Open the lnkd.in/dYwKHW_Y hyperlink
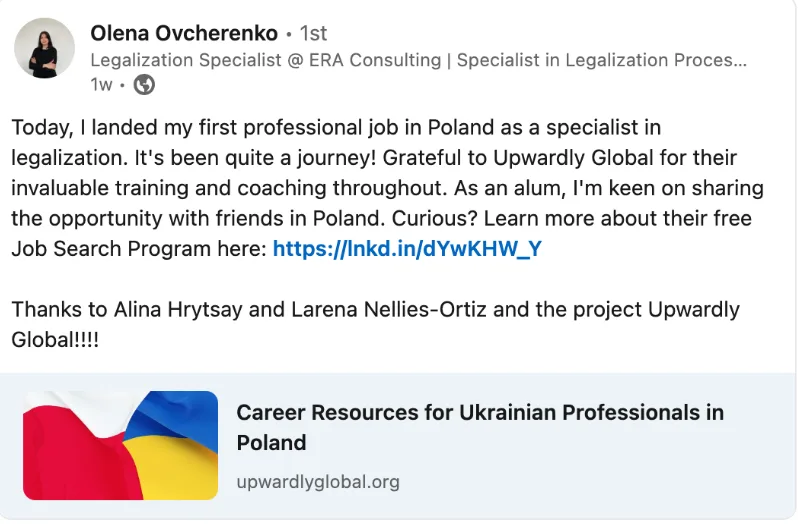This screenshot has width=798, height=524. (x=407, y=249)
